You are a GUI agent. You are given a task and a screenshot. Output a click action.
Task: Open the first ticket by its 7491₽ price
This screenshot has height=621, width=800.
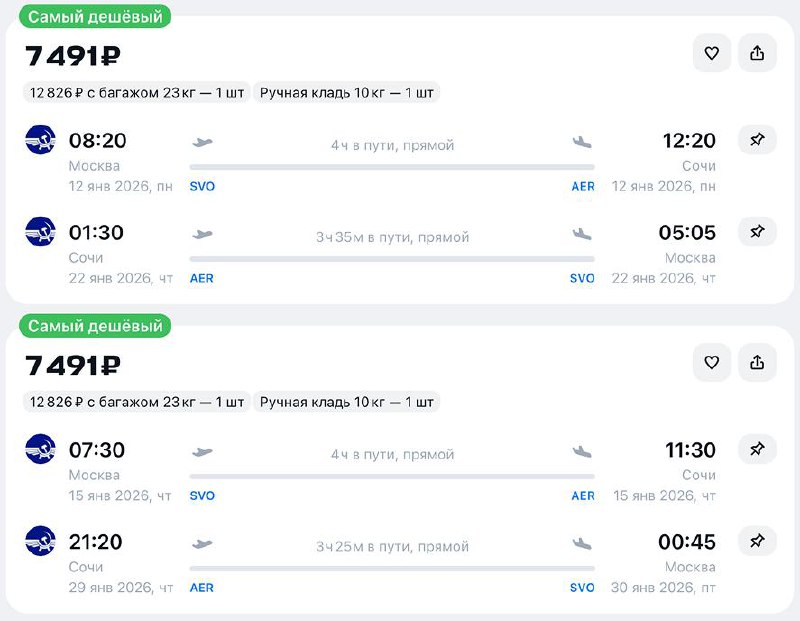tap(73, 56)
